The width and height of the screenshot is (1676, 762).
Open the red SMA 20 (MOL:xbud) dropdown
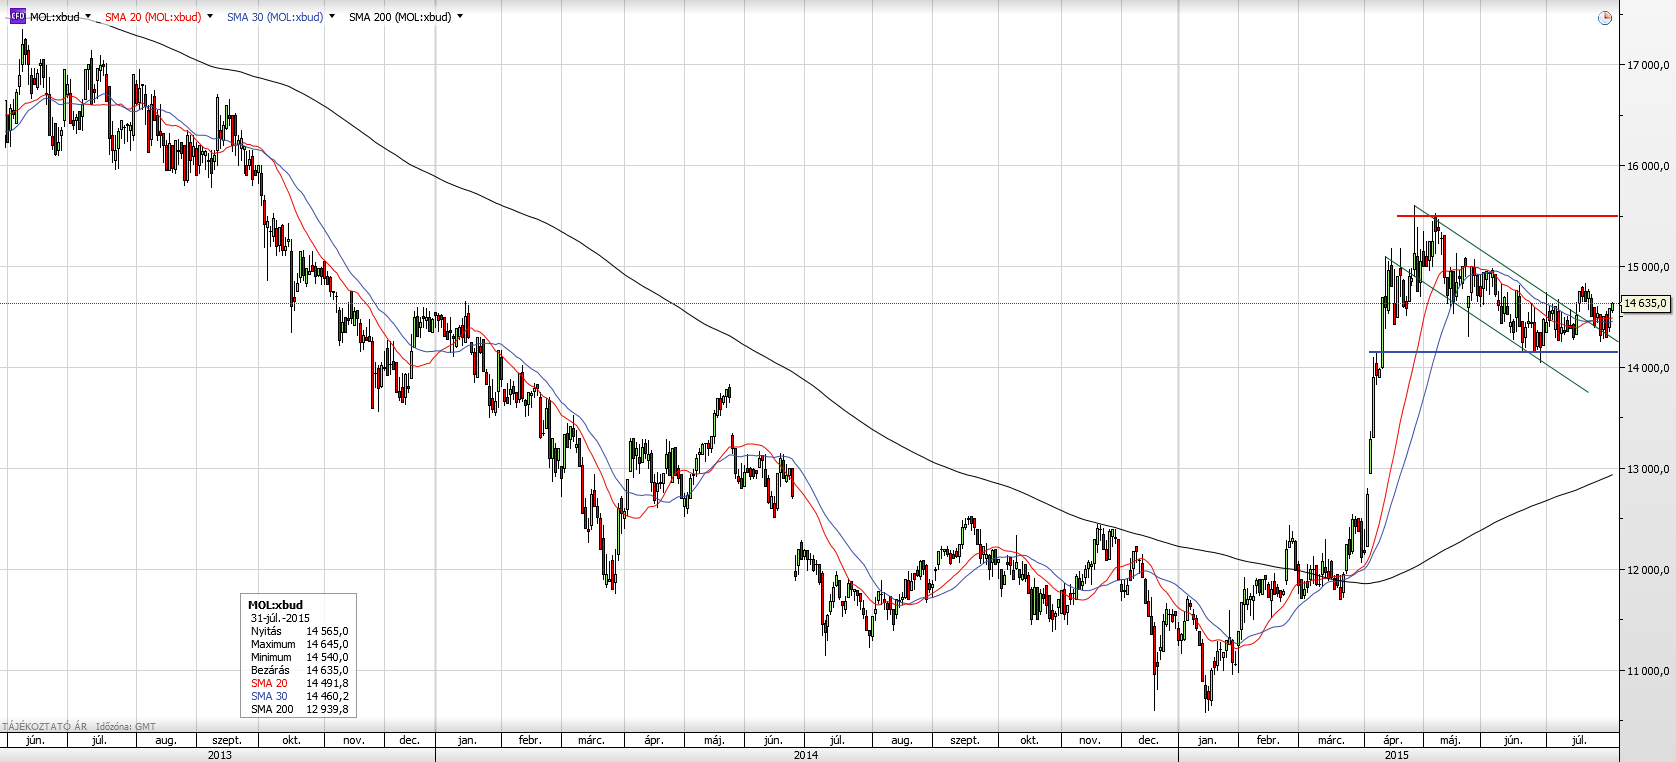210,16
